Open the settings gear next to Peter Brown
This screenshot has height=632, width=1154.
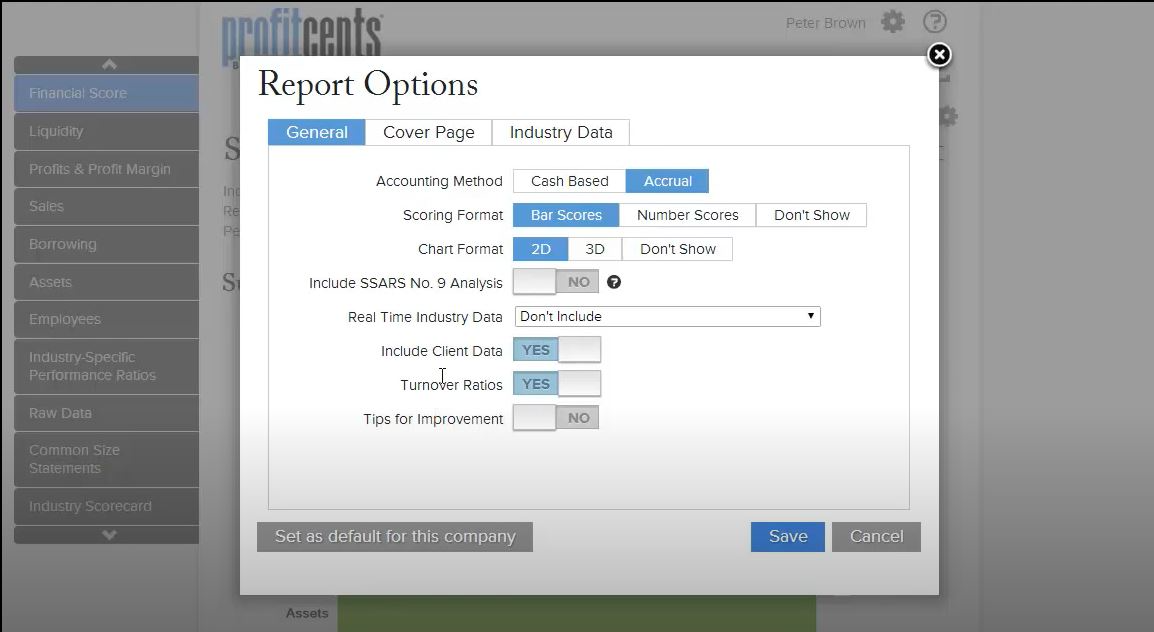[892, 21]
